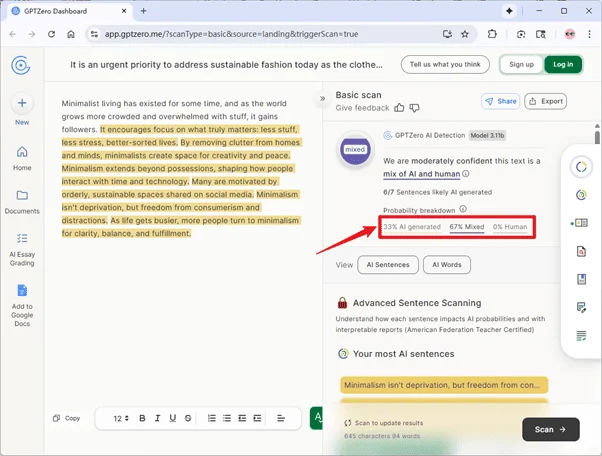Click the lock icon by Advanced Sentence Scanning
The image size is (602, 456).
342,303
